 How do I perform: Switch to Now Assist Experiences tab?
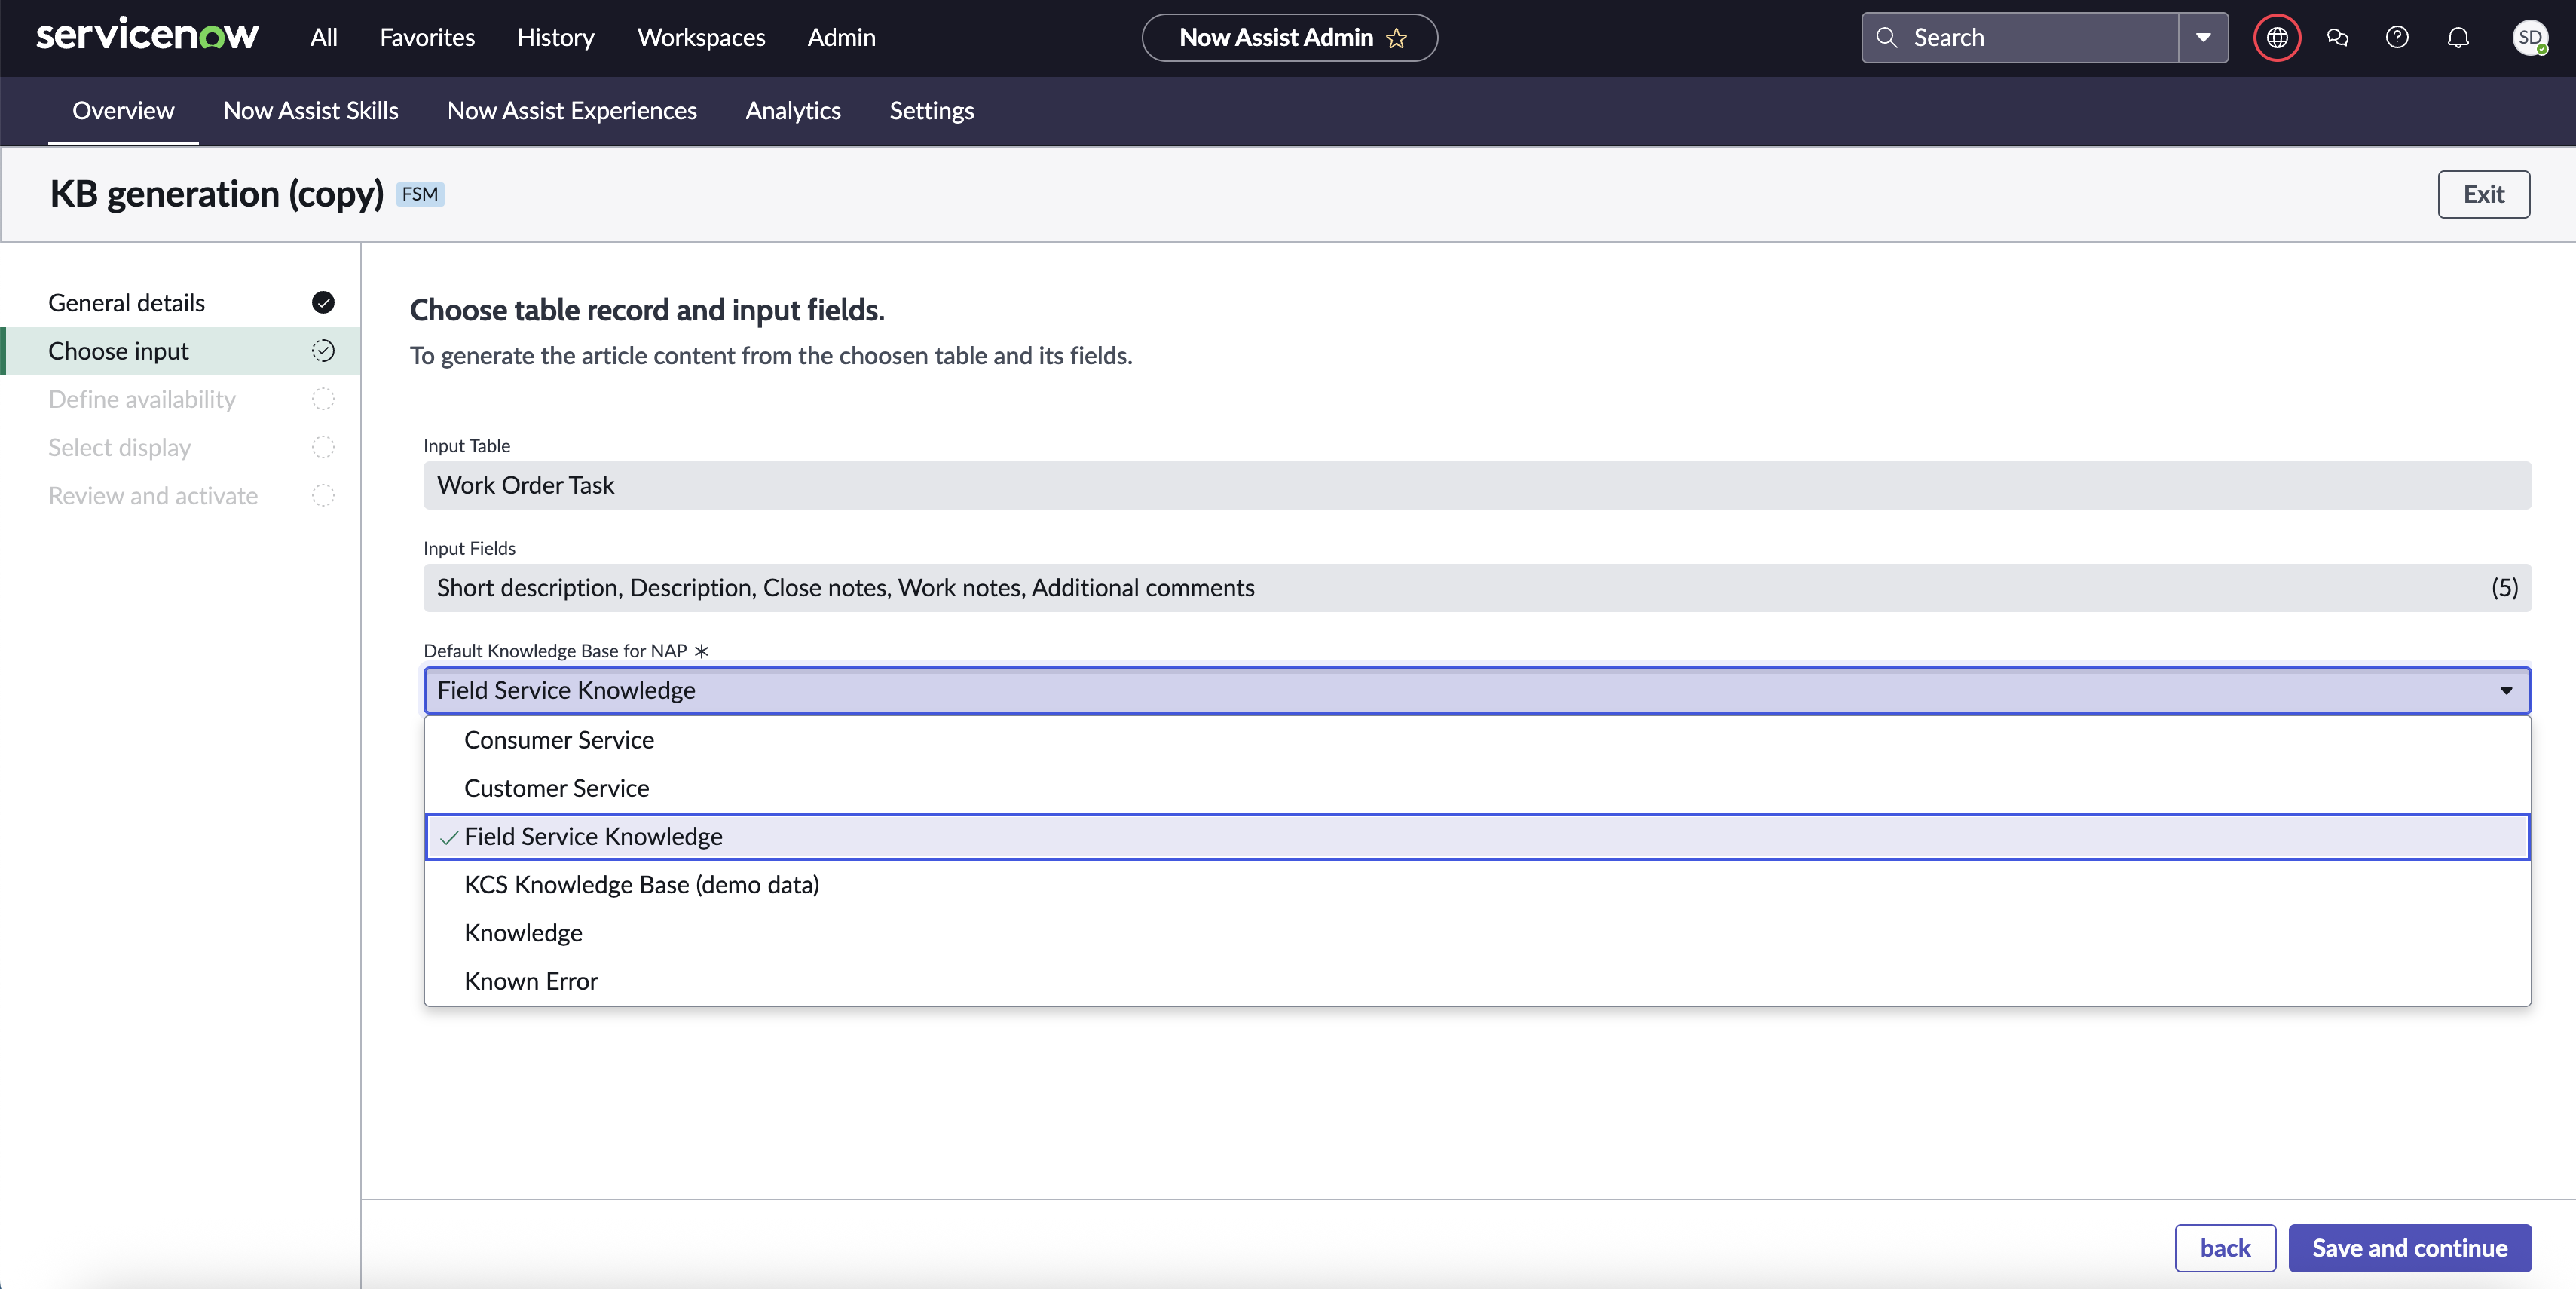tap(572, 110)
